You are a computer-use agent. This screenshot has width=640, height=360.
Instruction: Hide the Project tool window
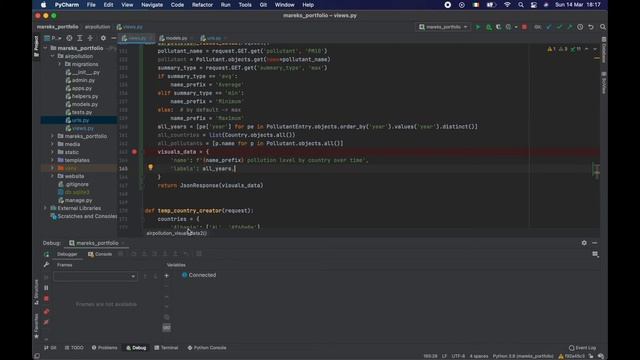point(113,38)
